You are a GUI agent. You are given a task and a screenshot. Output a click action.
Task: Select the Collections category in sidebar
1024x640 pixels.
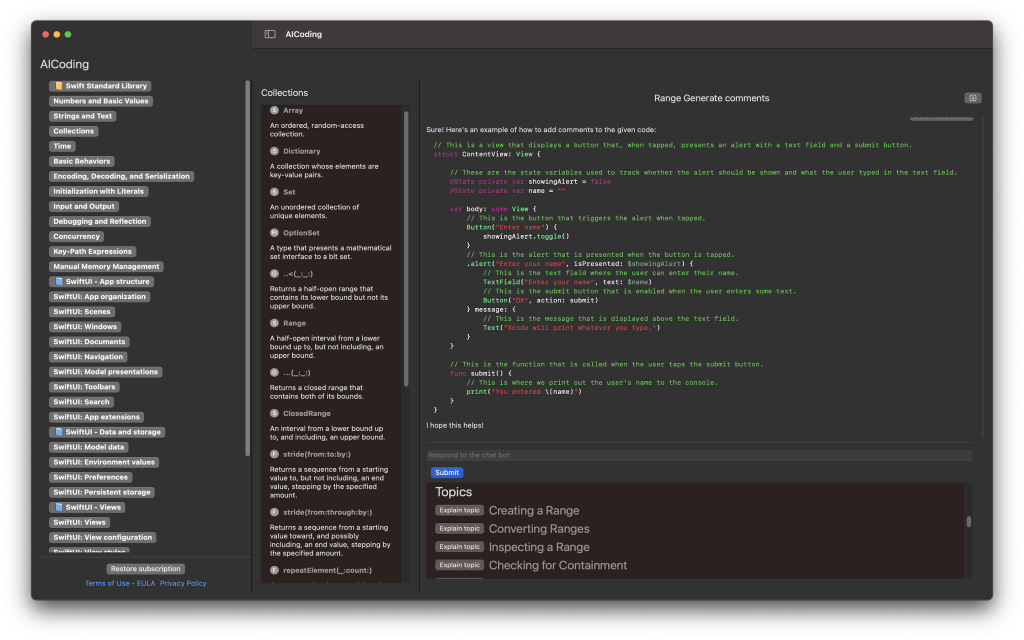point(74,131)
